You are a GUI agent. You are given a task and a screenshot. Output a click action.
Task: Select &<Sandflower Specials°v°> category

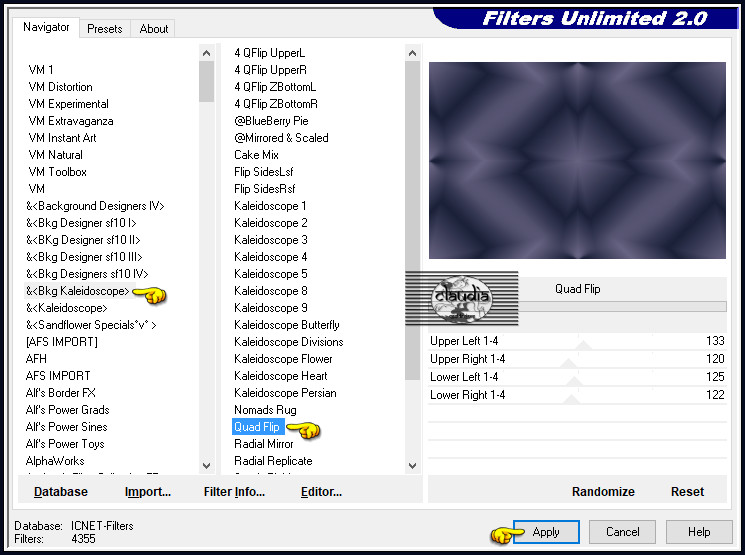91,325
